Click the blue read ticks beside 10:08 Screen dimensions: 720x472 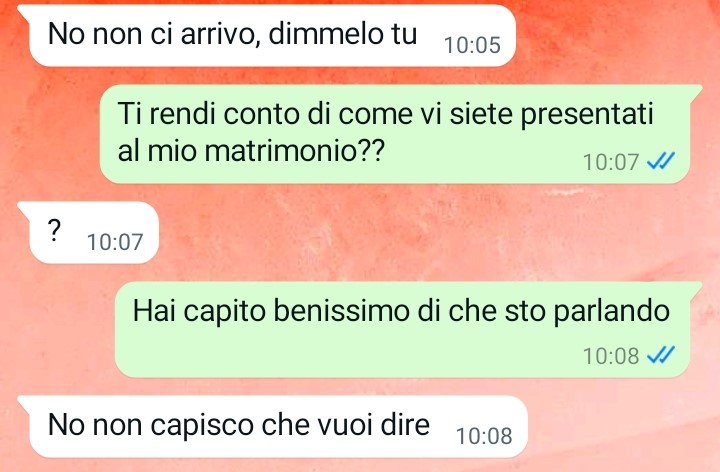660,355
